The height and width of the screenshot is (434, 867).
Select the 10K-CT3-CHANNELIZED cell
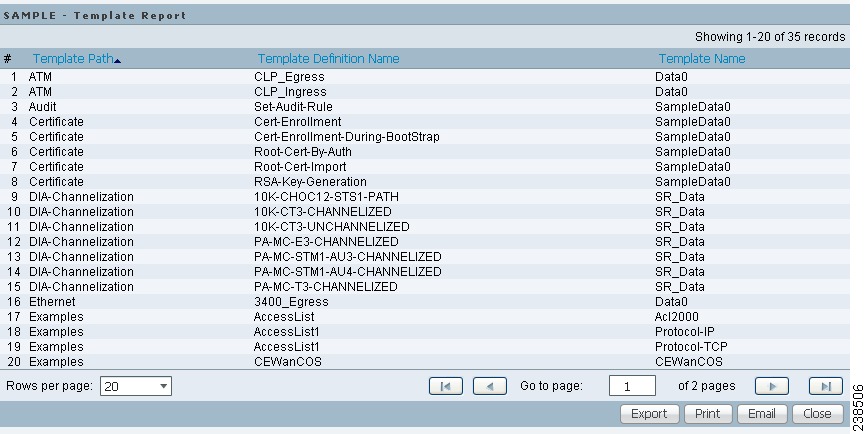[x=322, y=212]
